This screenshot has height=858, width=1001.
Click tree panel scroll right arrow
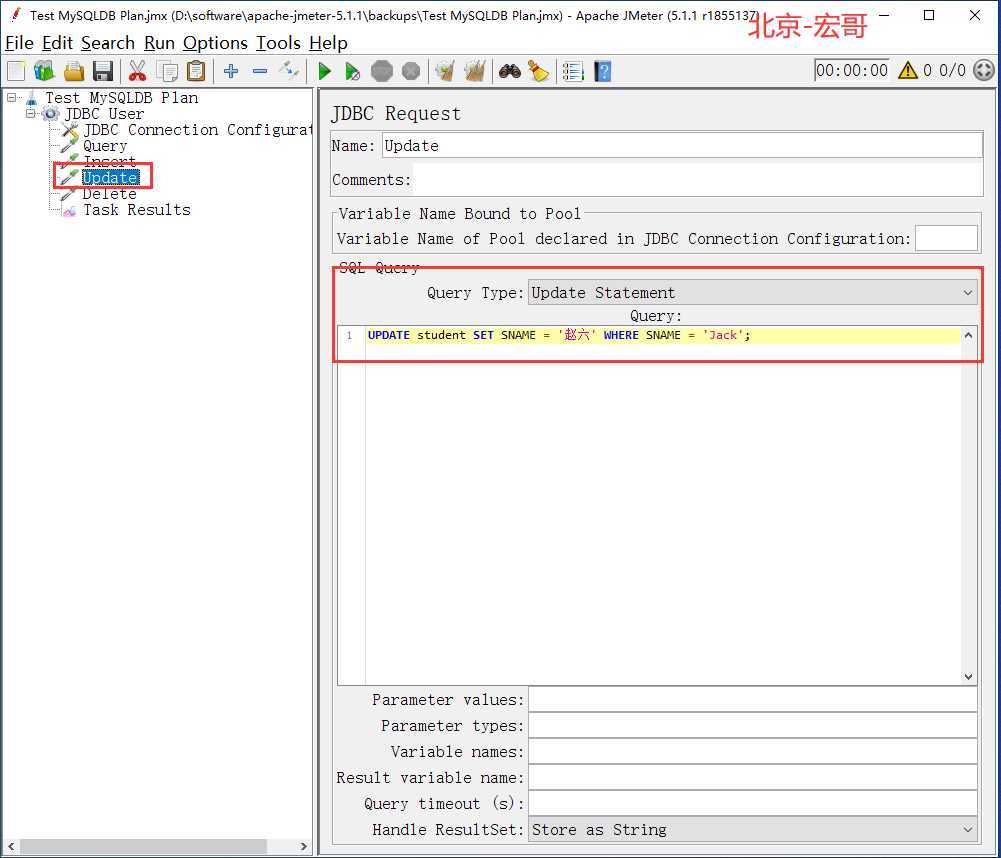click(x=303, y=847)
